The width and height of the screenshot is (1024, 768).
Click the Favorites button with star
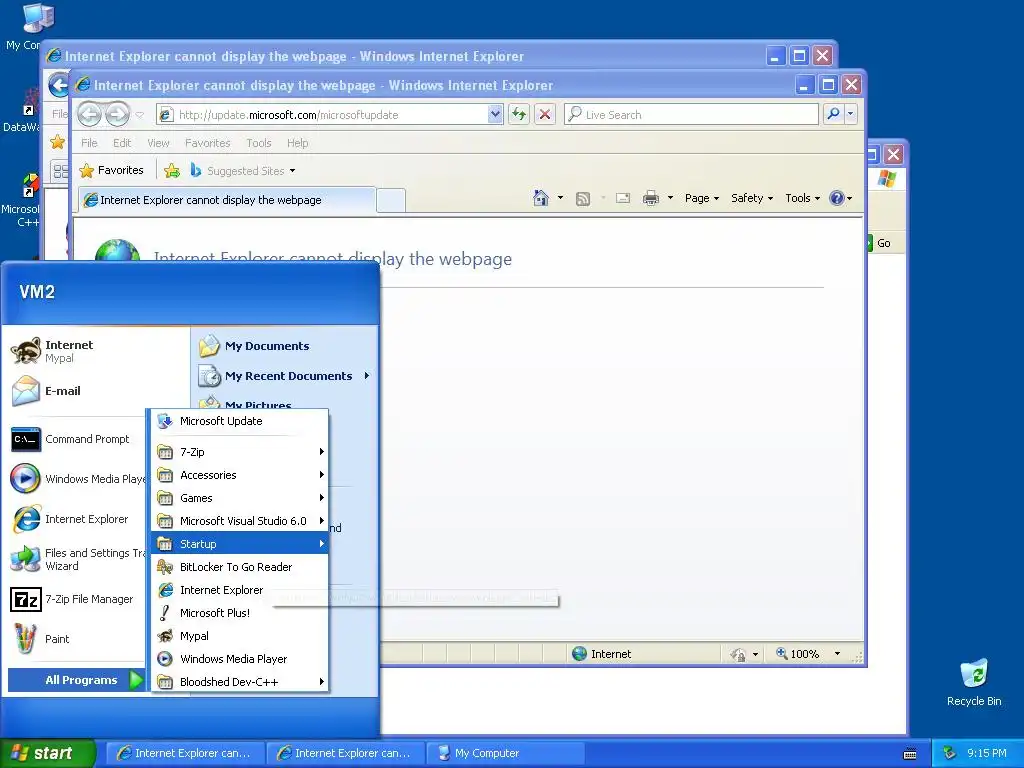(112, 171)
